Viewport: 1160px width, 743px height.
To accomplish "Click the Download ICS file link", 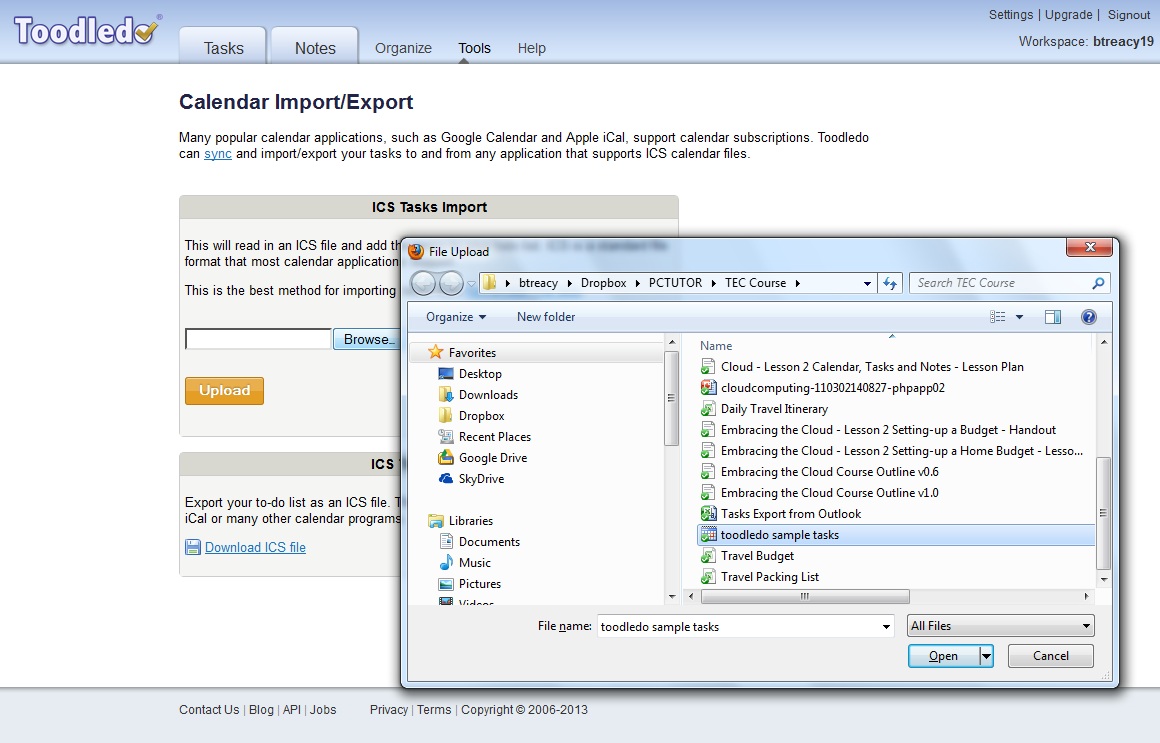I will point(255,547).
